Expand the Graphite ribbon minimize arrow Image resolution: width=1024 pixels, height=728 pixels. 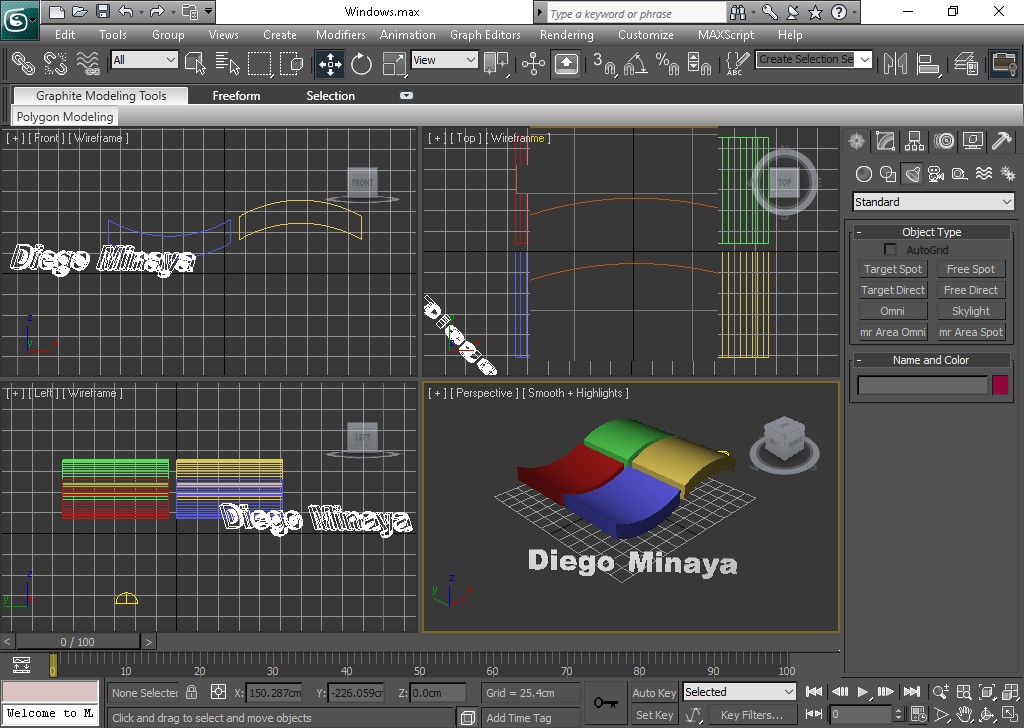[x=406, y=95]
